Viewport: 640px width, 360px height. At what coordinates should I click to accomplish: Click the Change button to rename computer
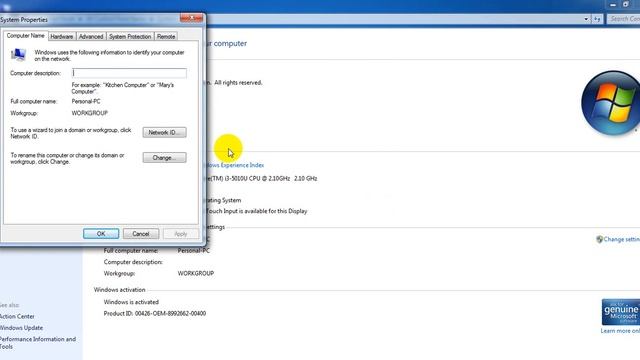[164, 158]
